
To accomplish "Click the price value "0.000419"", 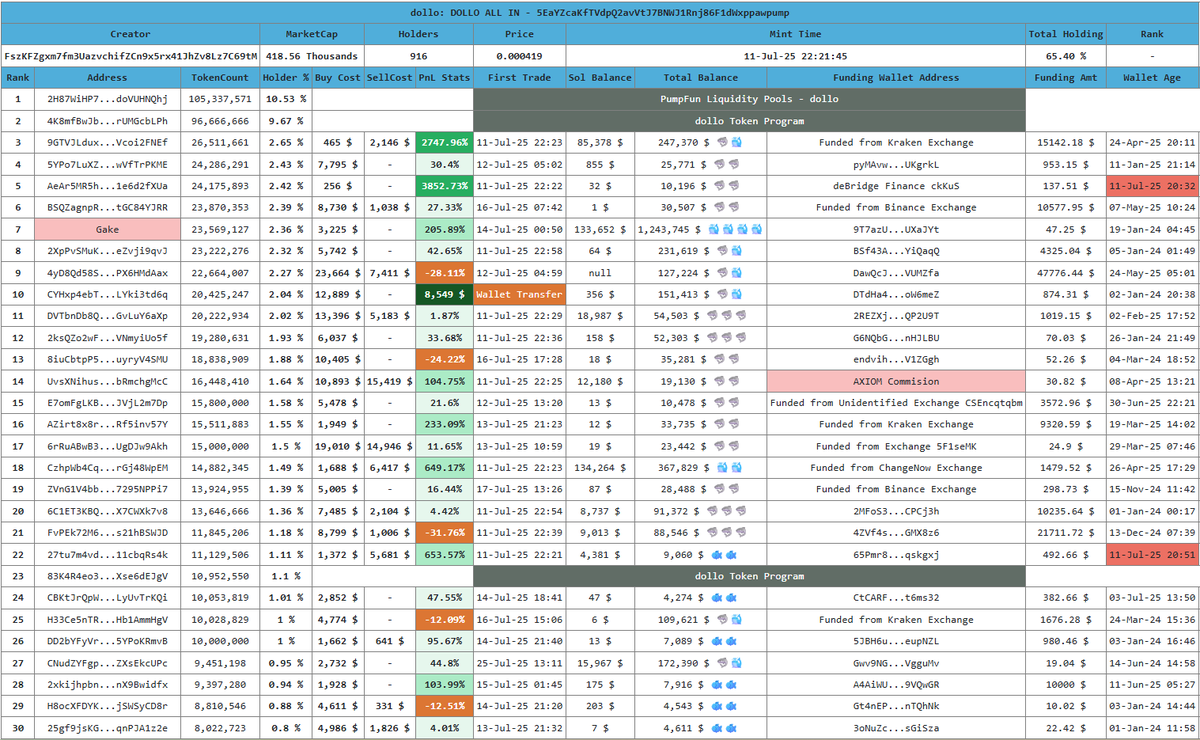I will (520, 56).
